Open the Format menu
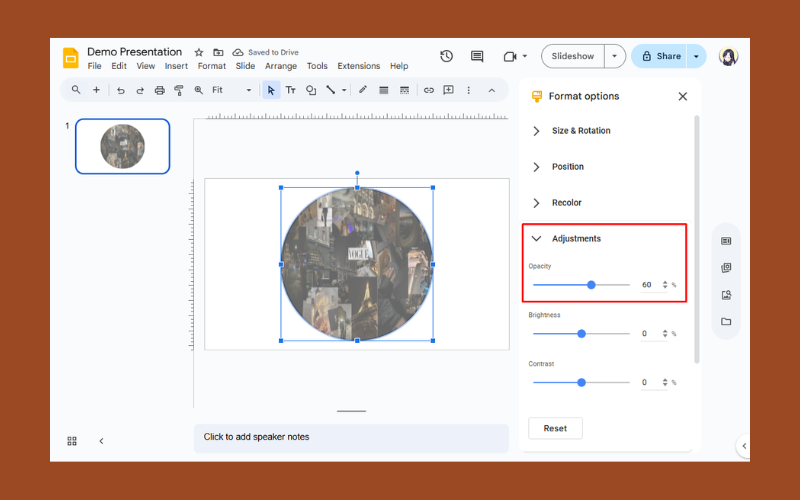The width and height of the screenshot is (800, 500). (x=212, y=66)
